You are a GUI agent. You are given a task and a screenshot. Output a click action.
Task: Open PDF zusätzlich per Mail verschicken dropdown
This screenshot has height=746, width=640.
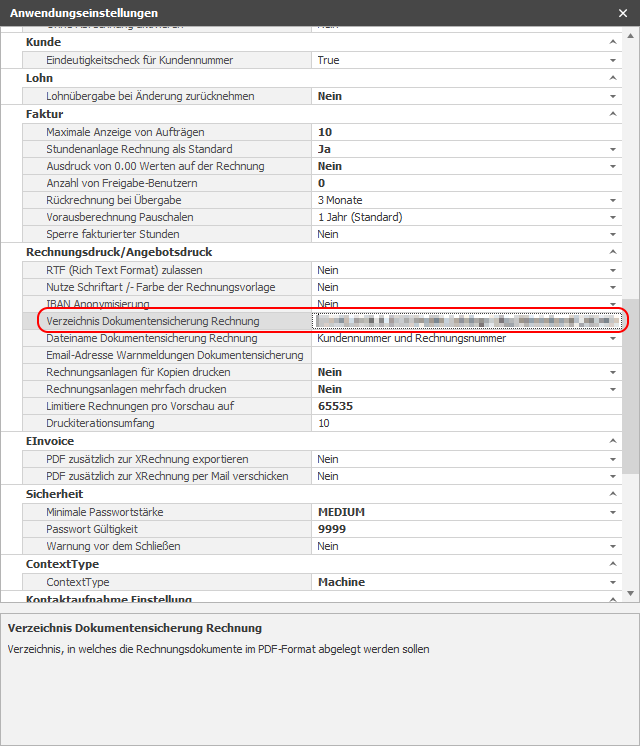click(x=613, y=477)
